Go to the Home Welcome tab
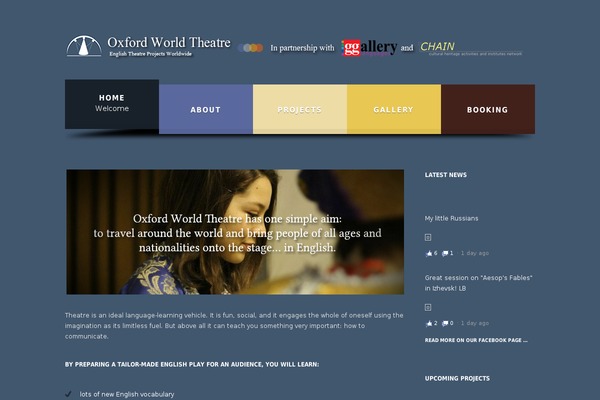 (x=112, y=104)
